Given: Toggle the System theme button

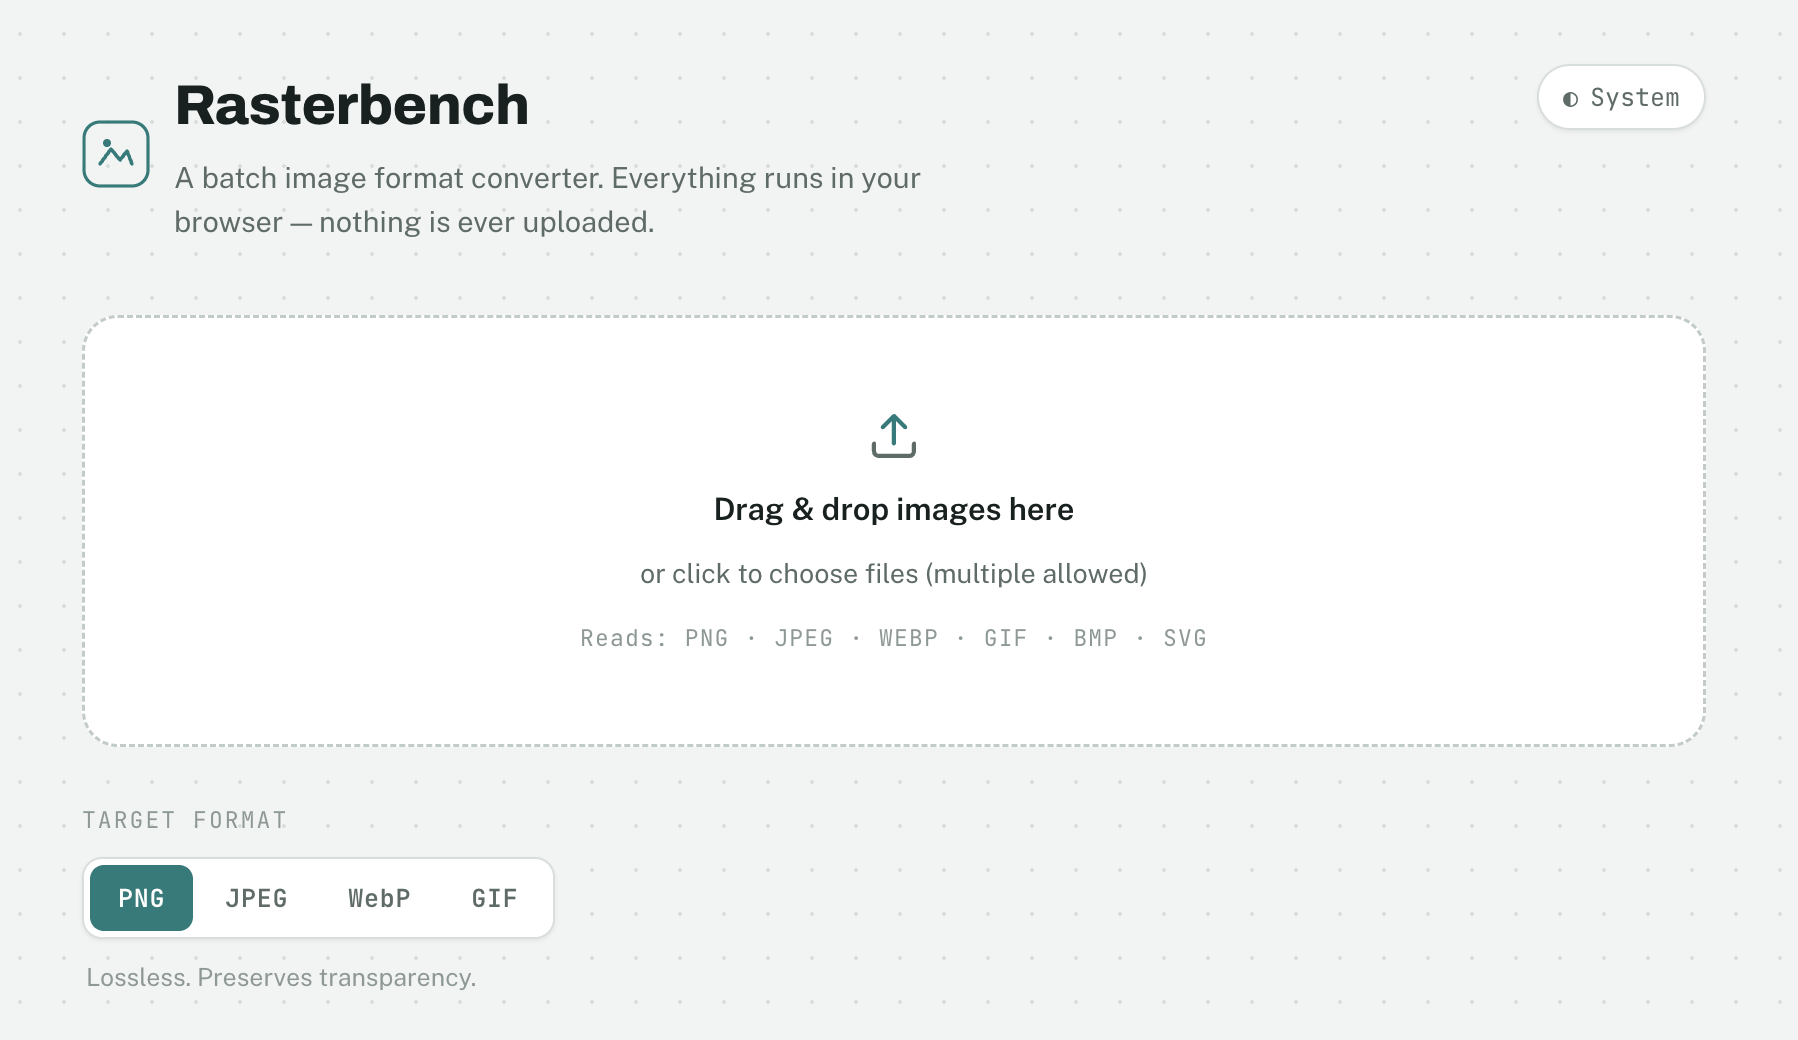Looking at the screenshot, I should (x=1621, y=97).
